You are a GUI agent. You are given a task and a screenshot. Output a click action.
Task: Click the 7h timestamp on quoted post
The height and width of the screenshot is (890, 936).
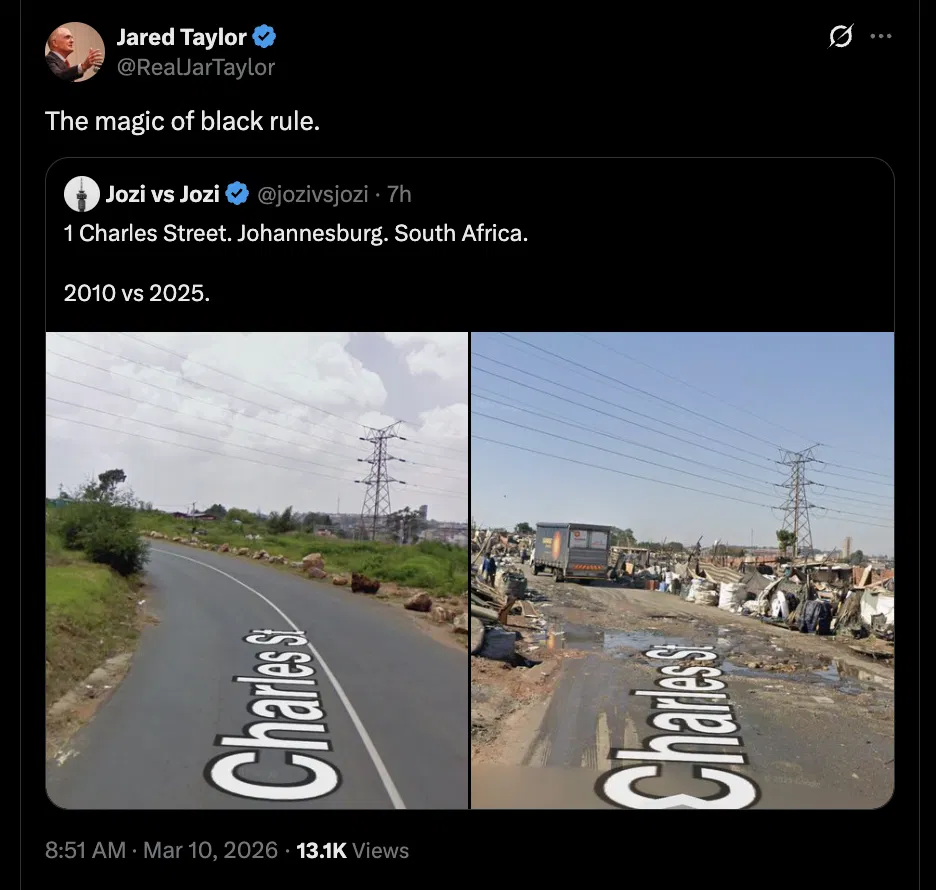(399, 193)
